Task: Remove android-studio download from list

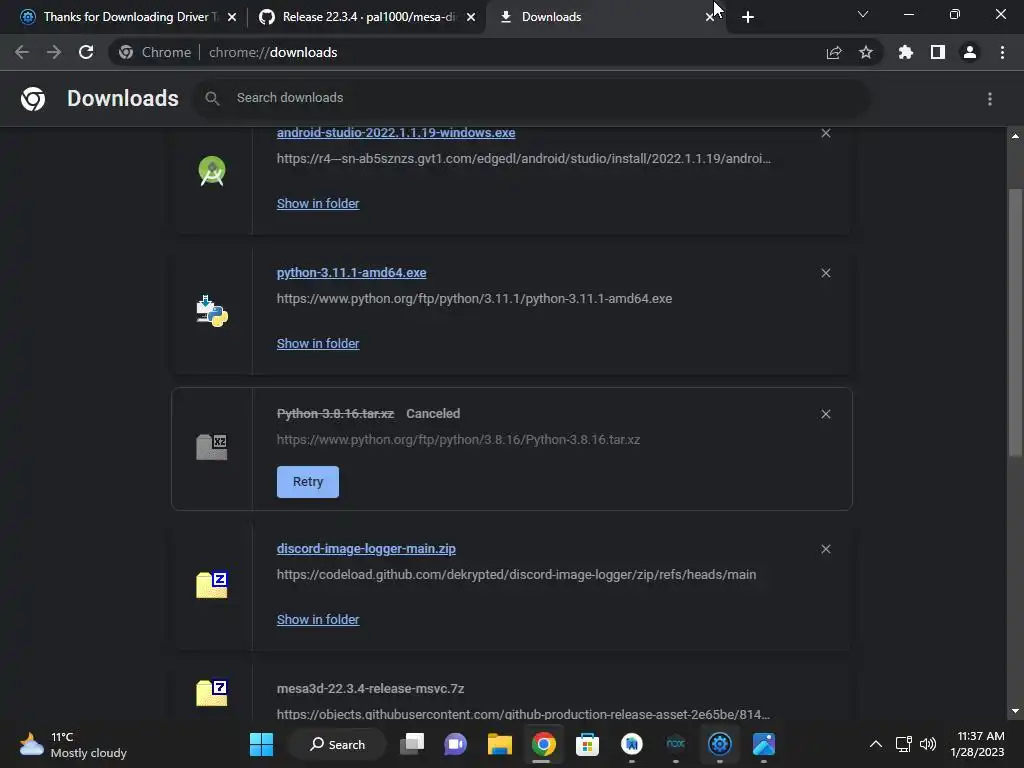Action: (x=826, y=133)
